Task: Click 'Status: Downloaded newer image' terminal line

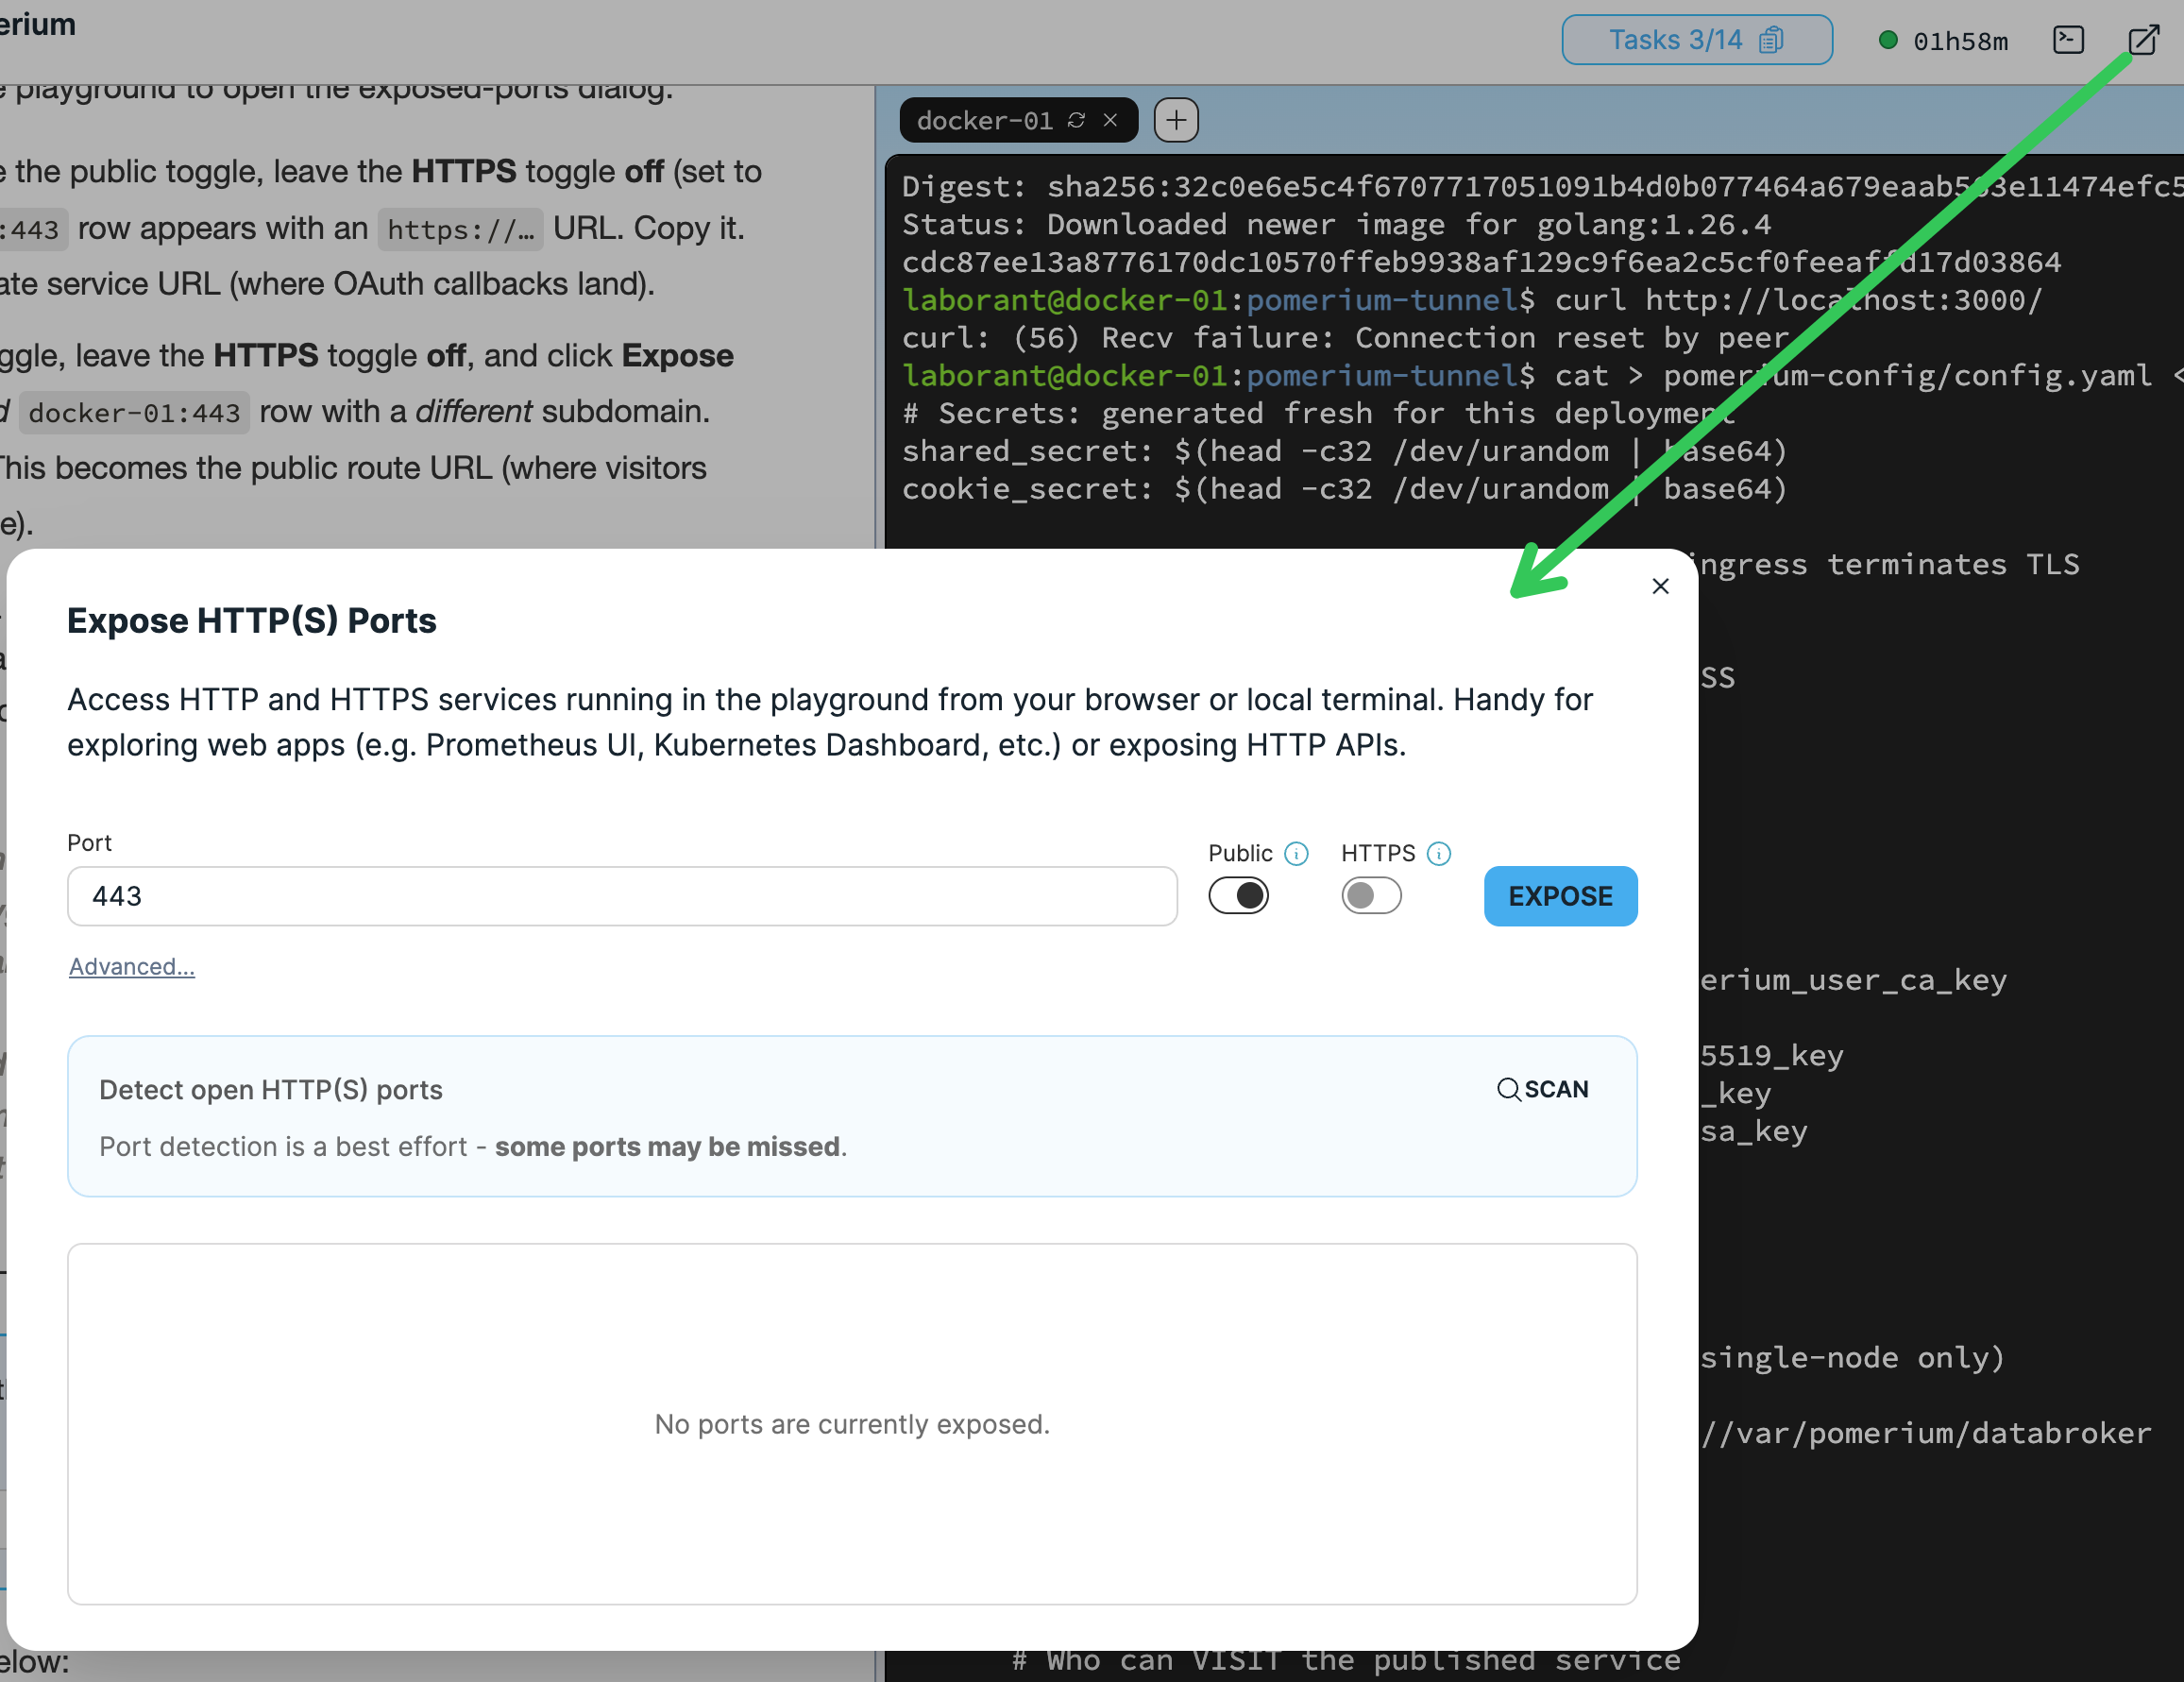Action: tap(1336, 224)
